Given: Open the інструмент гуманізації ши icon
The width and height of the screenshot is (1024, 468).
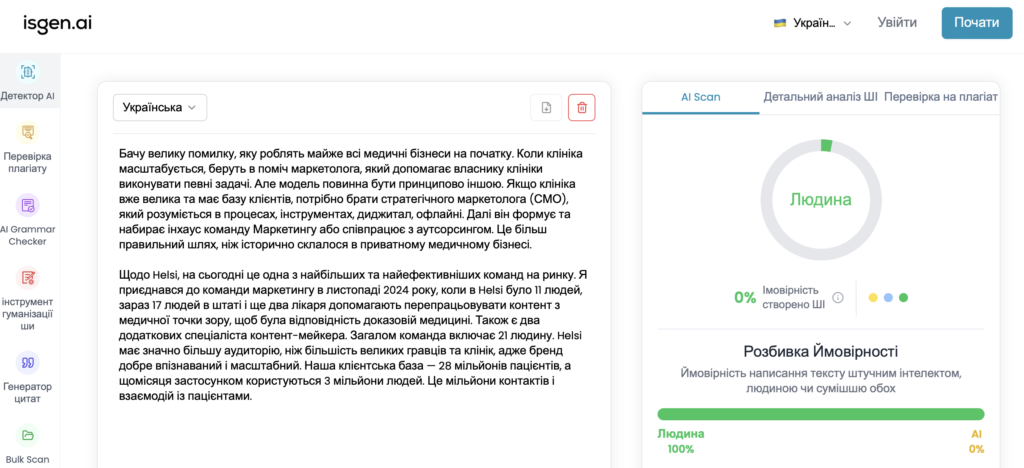Looking at the screenshot, I should pos(27,278).
